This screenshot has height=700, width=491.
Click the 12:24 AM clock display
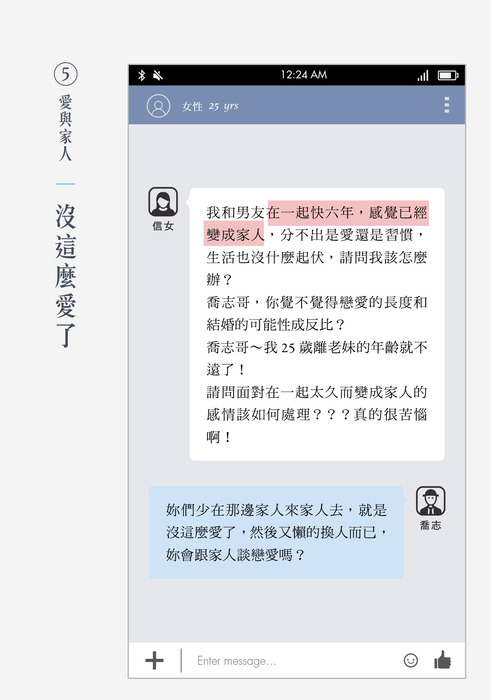click(304, 75)
